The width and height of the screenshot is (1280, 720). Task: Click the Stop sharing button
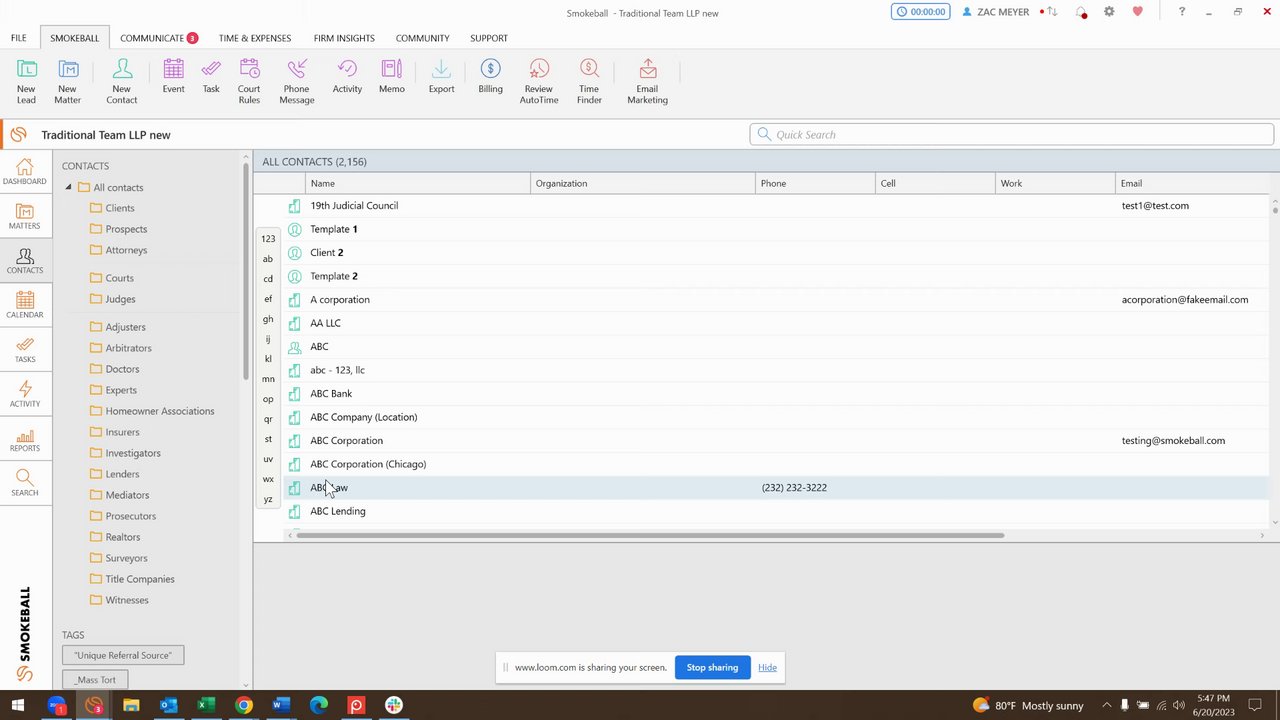point(712,667)
